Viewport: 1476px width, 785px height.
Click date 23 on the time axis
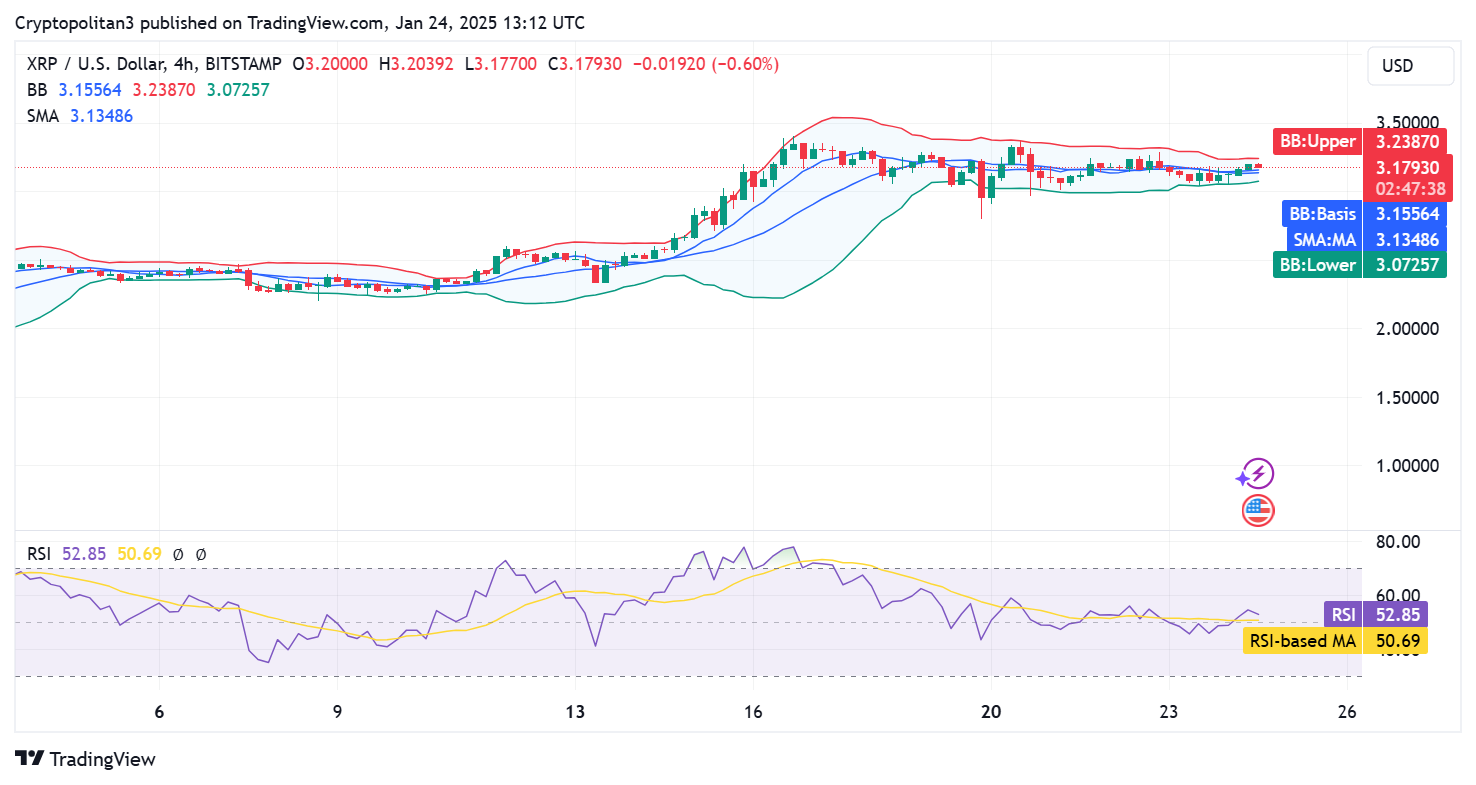pos(1169,712)
